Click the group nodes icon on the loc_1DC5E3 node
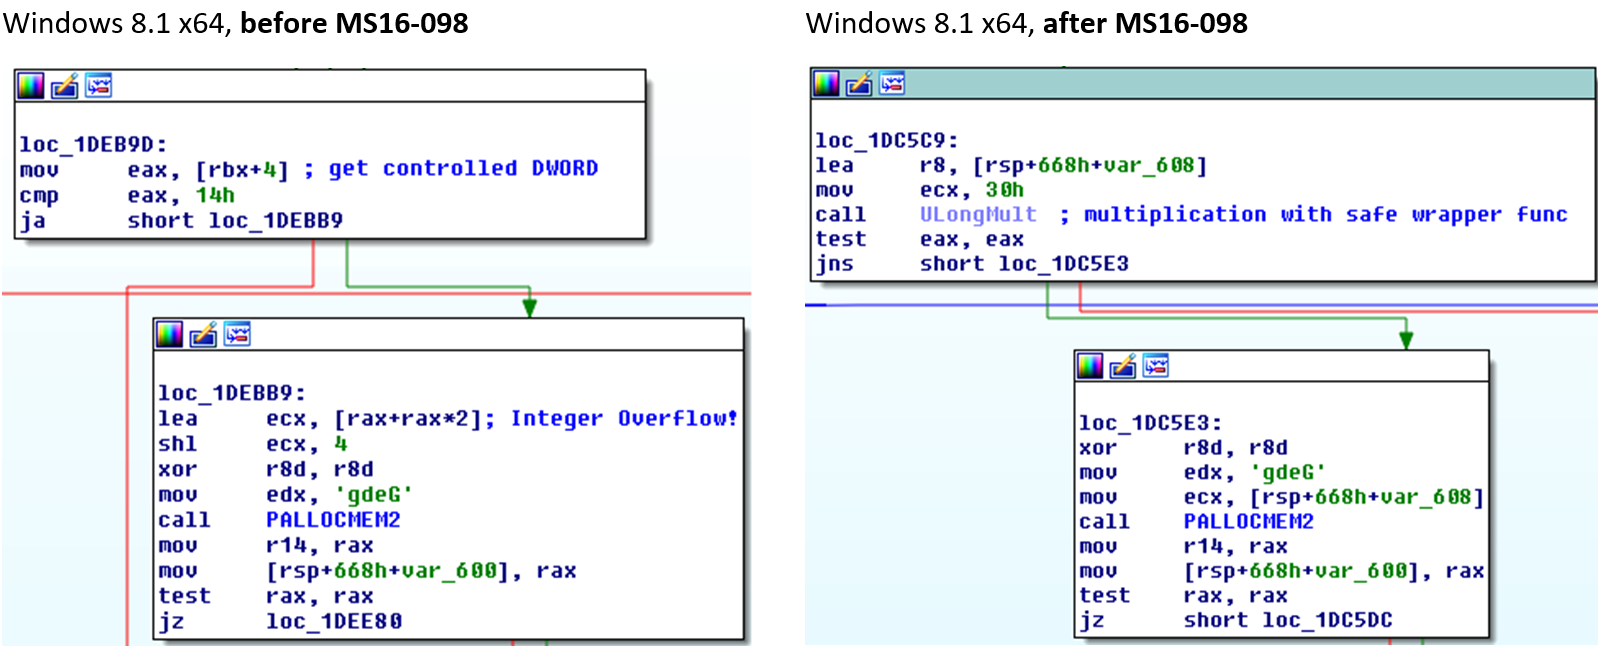 tap(1156, 367)
